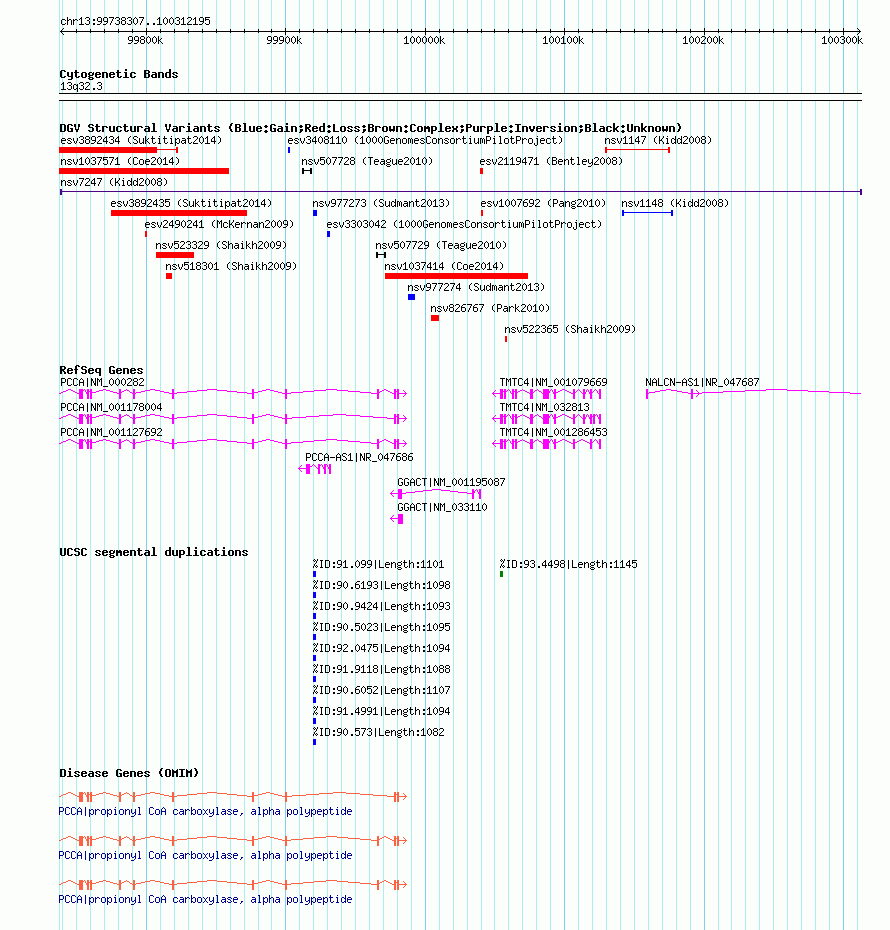This screenshot has height=930, width=890.
Task: Click the Disease Genes (OMIM) track title
Action: point(129,773)
